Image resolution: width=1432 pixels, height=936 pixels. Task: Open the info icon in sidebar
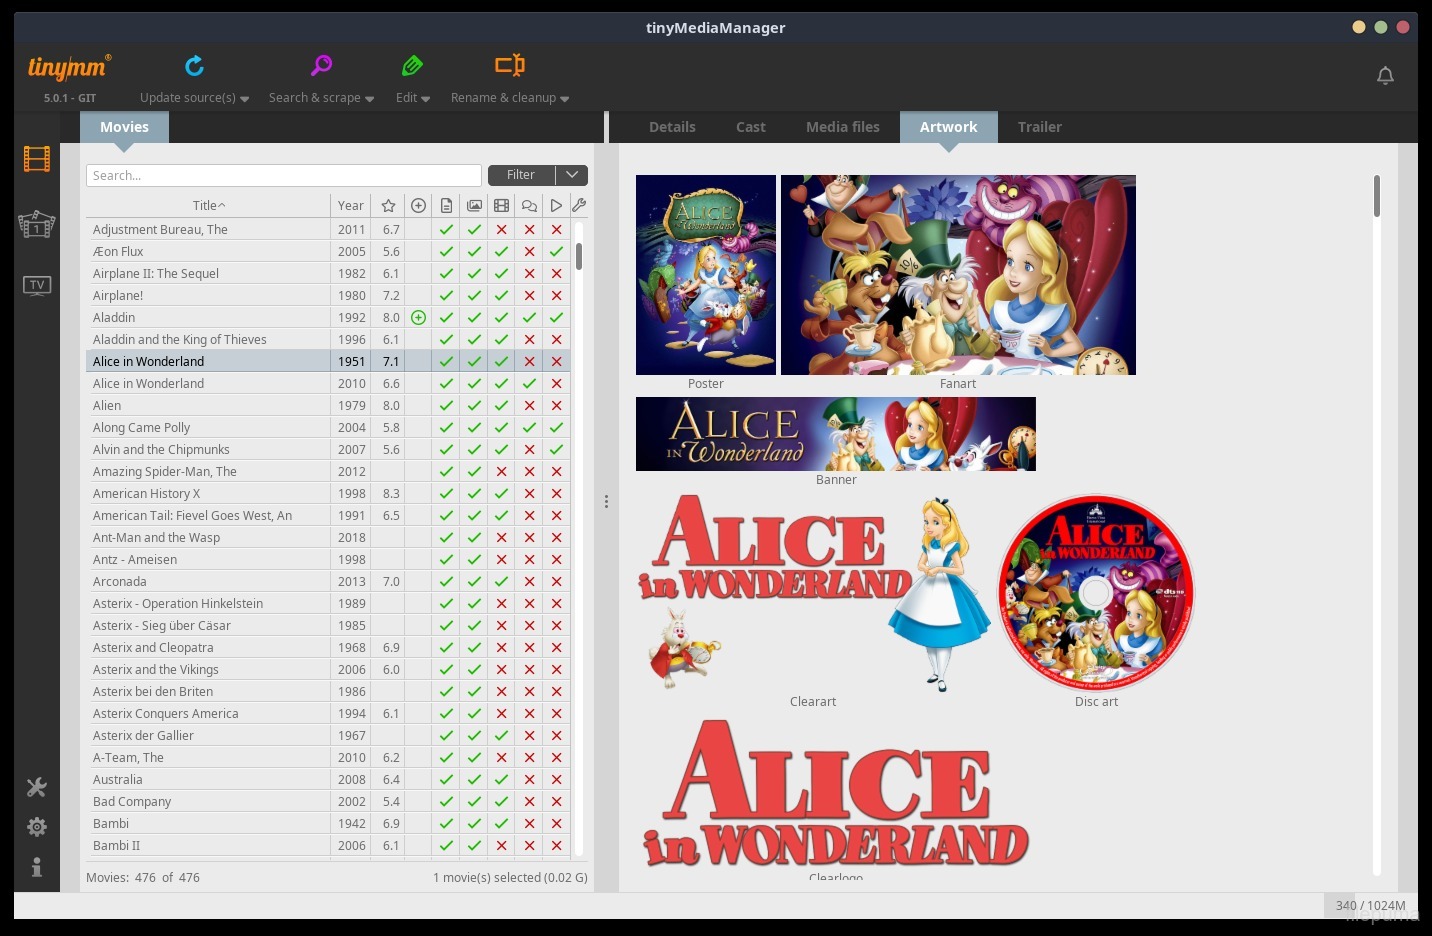(x=37, y=867)
